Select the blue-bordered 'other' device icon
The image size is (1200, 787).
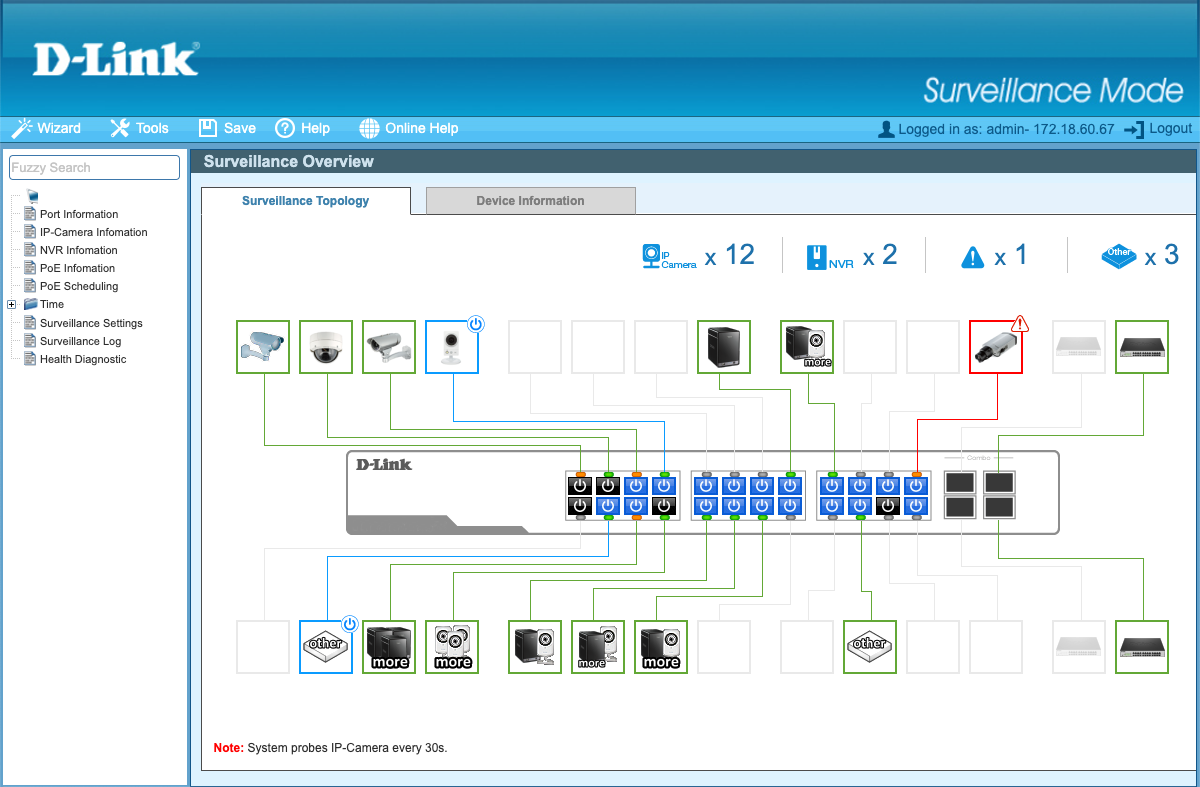326,646
